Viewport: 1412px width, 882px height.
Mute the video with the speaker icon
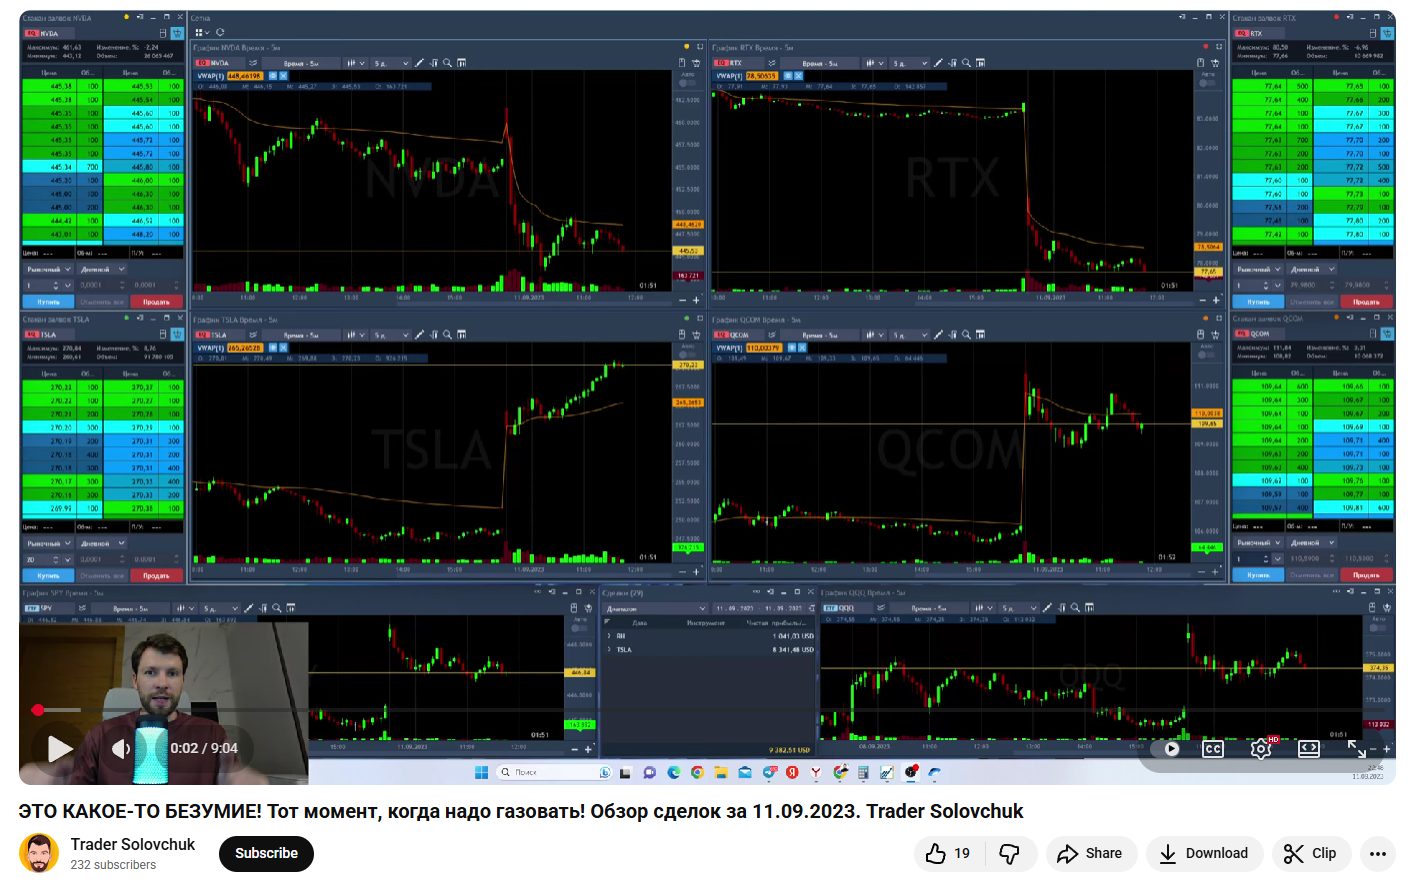coord(121,748)
